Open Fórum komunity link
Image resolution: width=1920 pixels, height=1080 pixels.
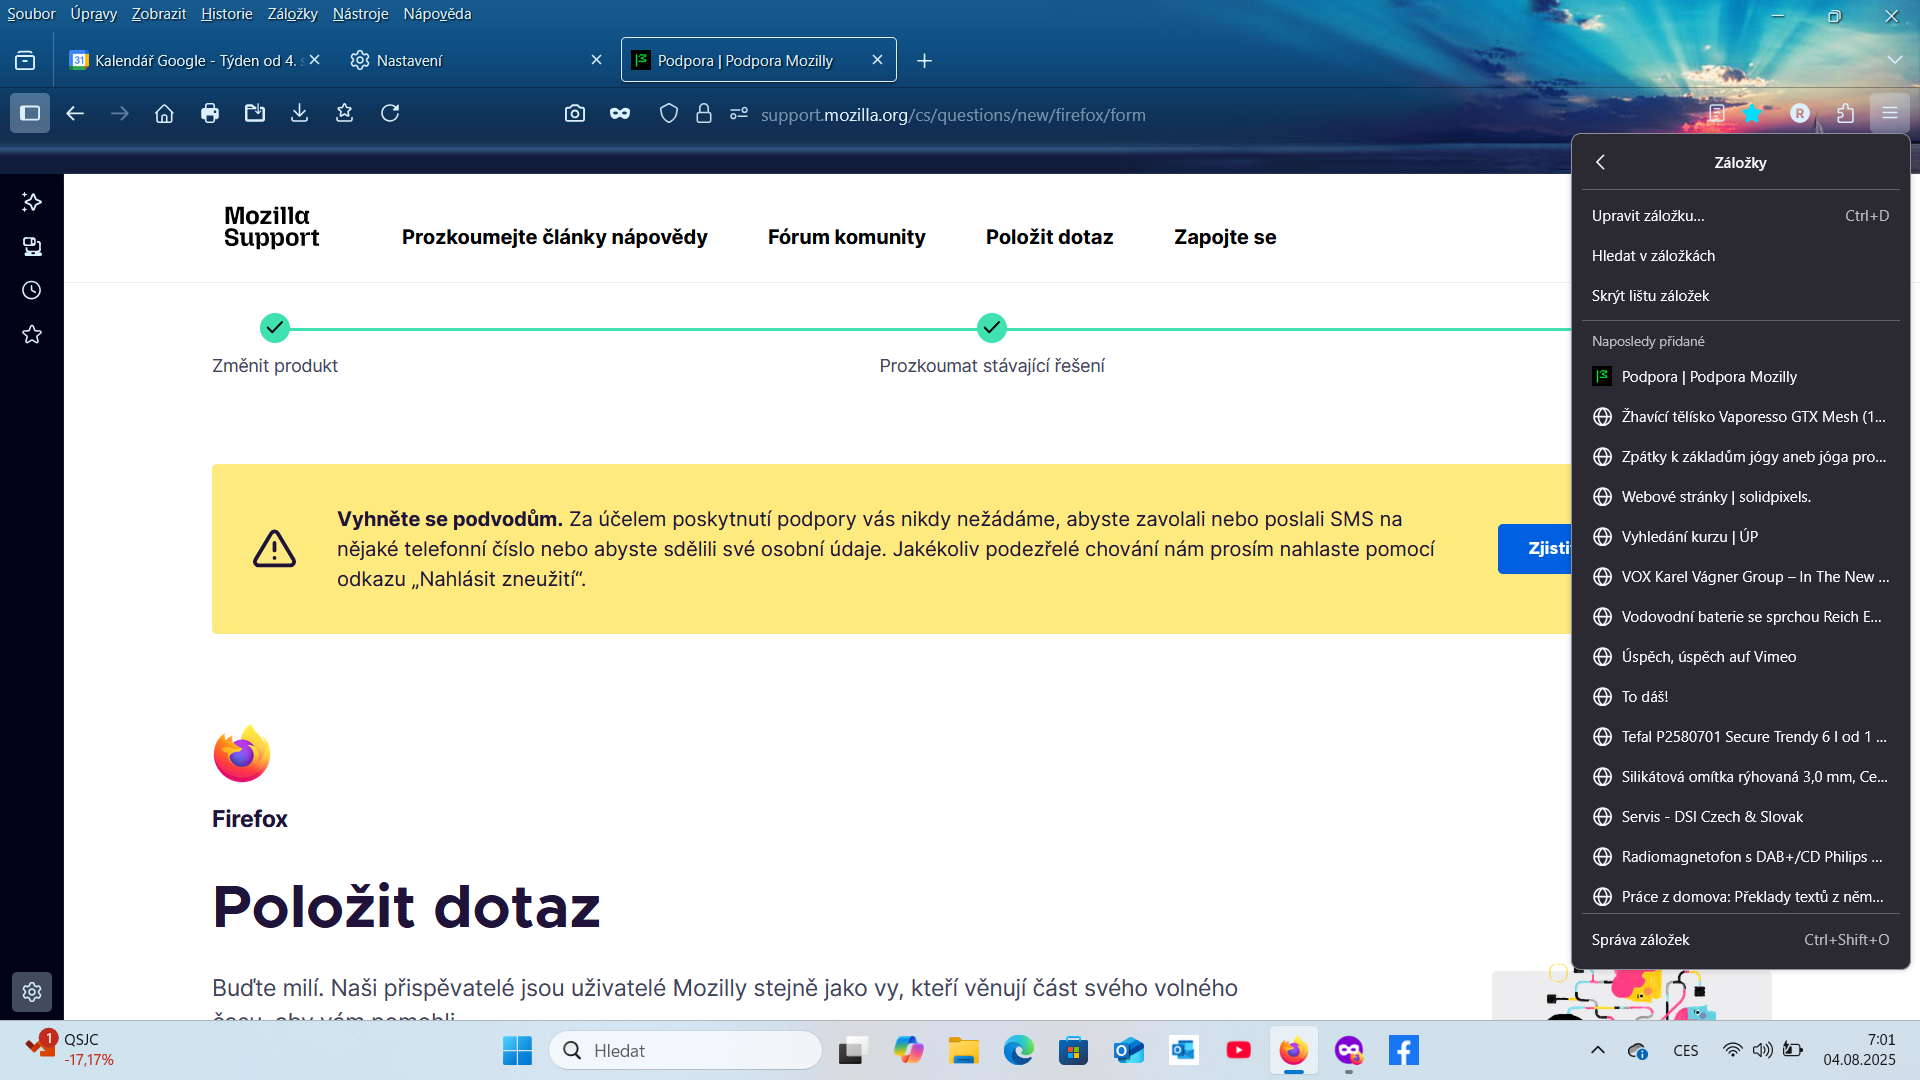coord(846,237)
